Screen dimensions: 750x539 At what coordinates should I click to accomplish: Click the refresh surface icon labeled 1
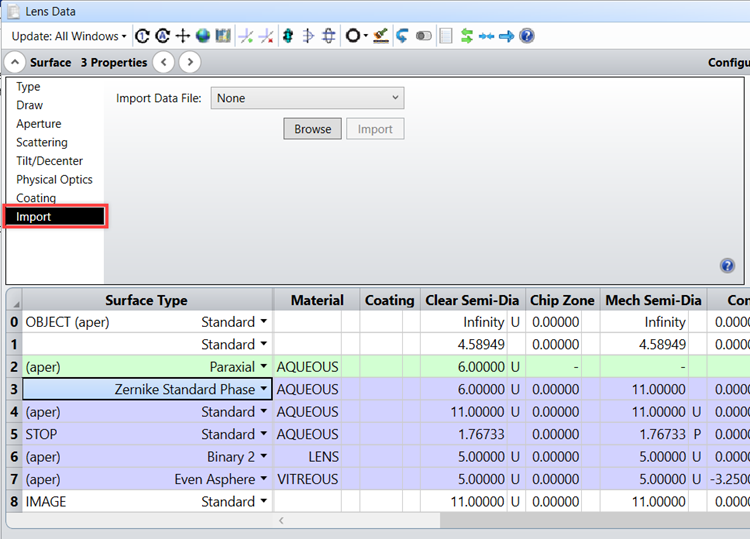tap(142, 36)
